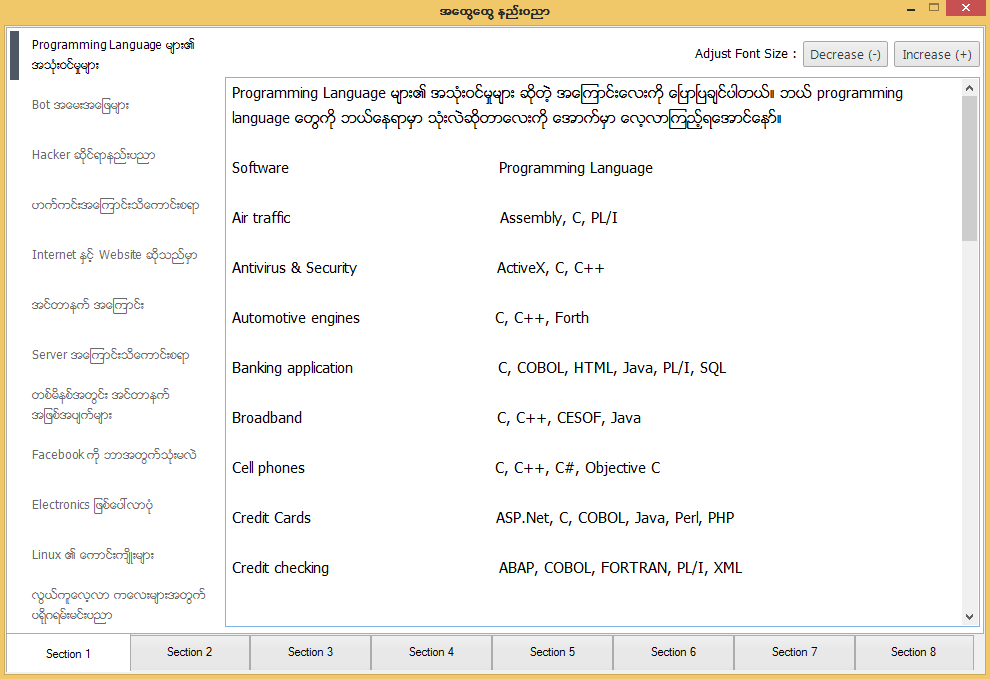
Task: Click the Decrease (-) font size button
Action: click(x=845, y=54)
